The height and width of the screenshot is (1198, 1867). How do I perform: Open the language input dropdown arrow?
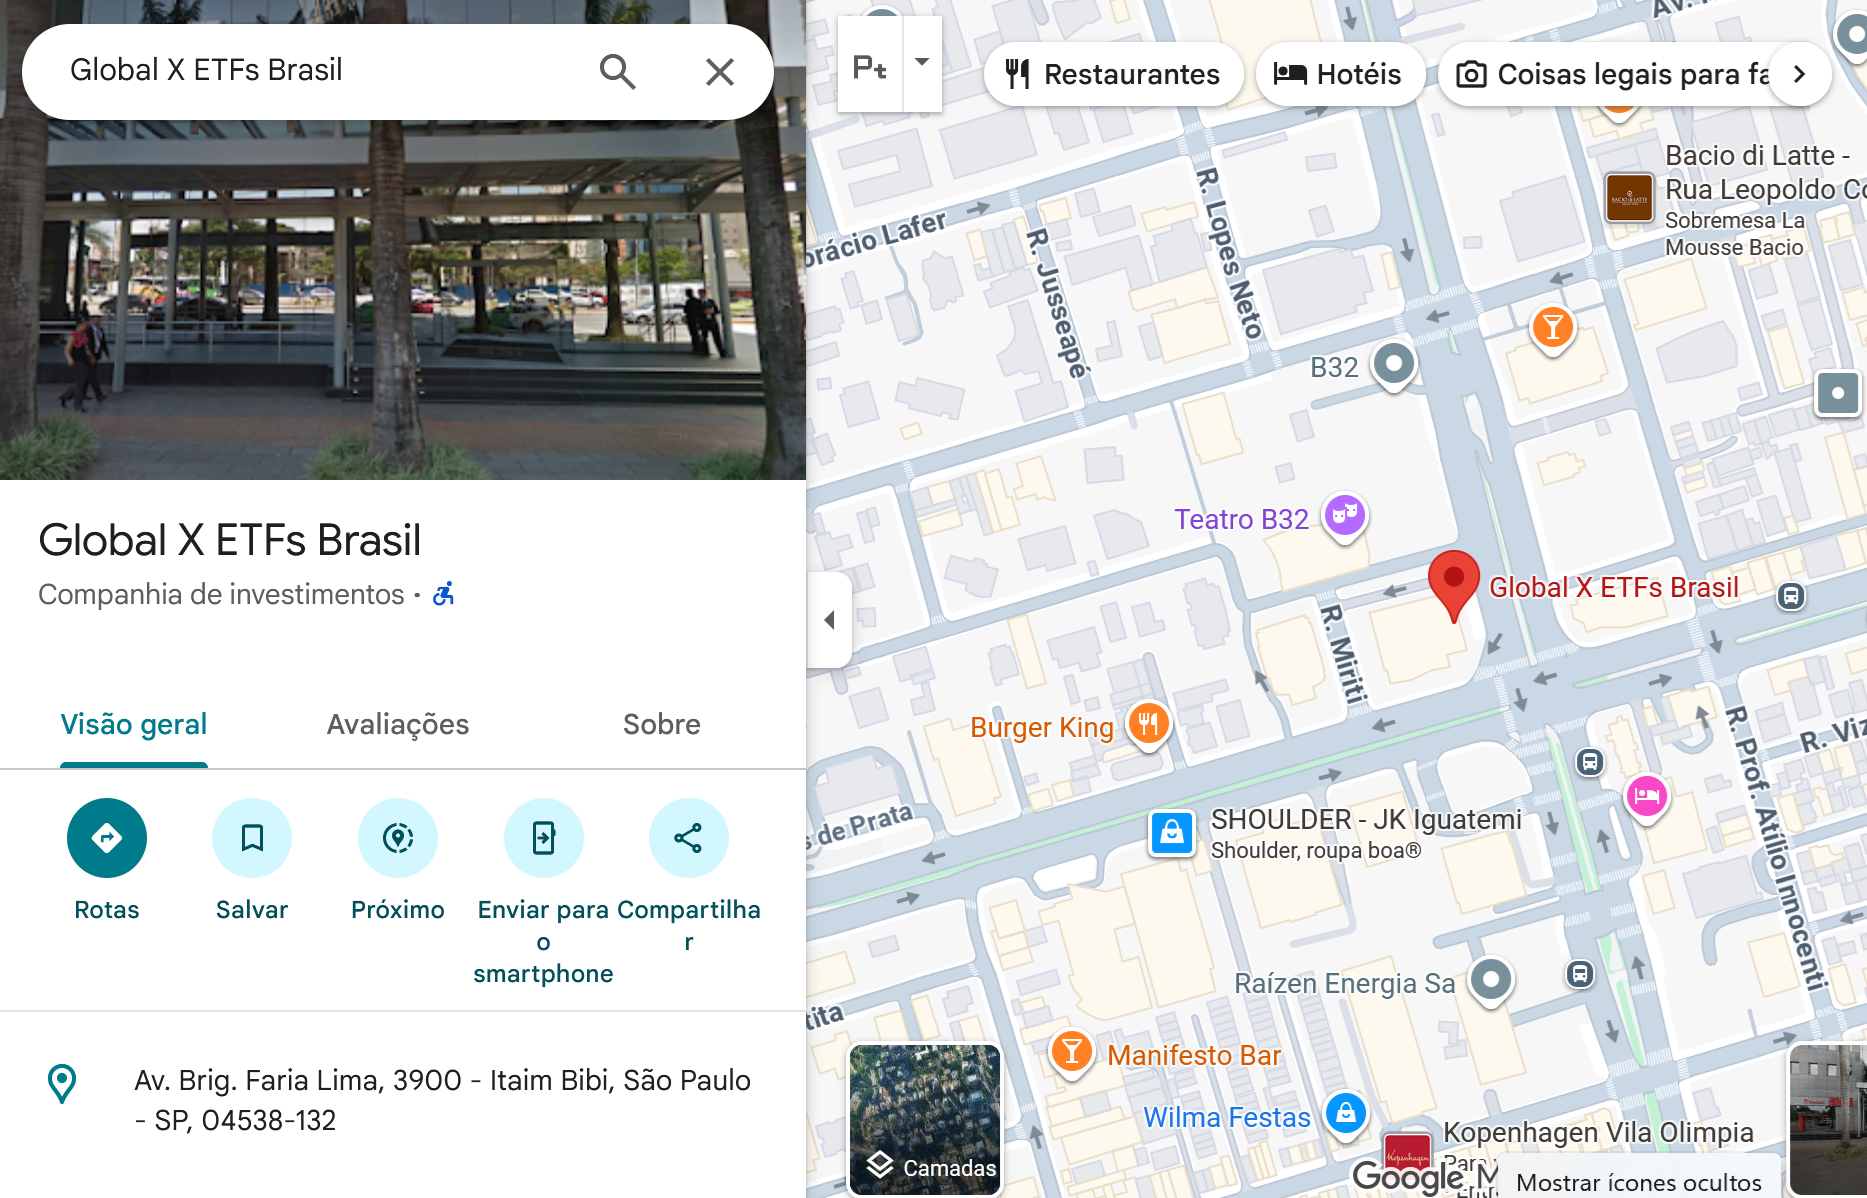click(x=922, y=64)
